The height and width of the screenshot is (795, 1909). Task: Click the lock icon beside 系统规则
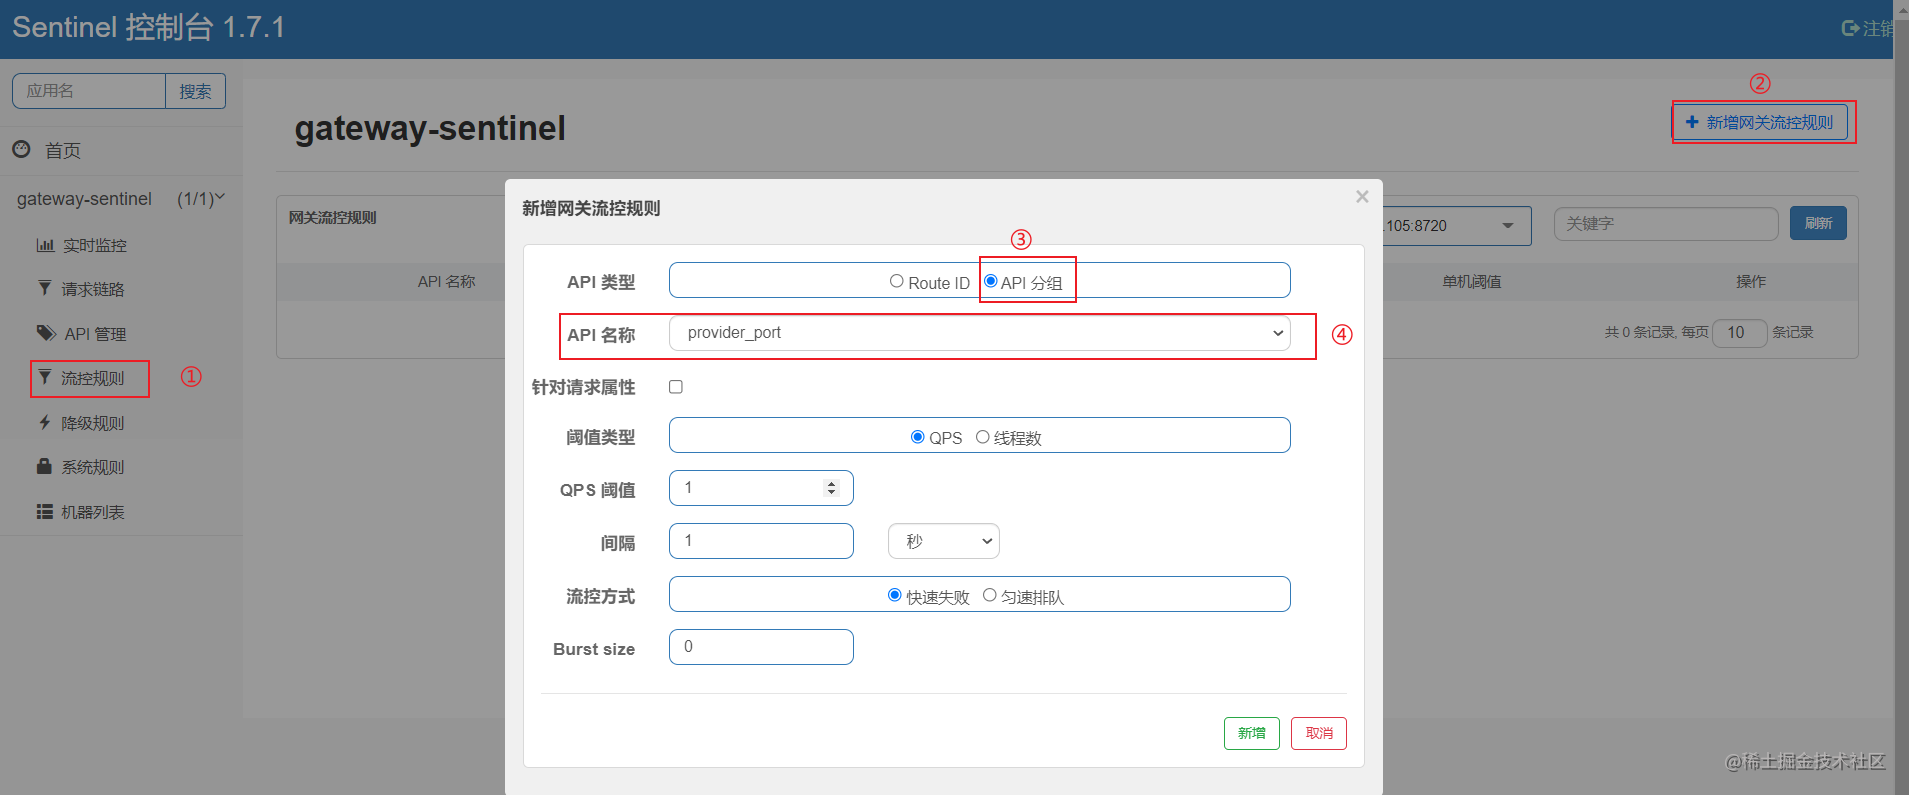pyautogui.click(x=44, y=466)
